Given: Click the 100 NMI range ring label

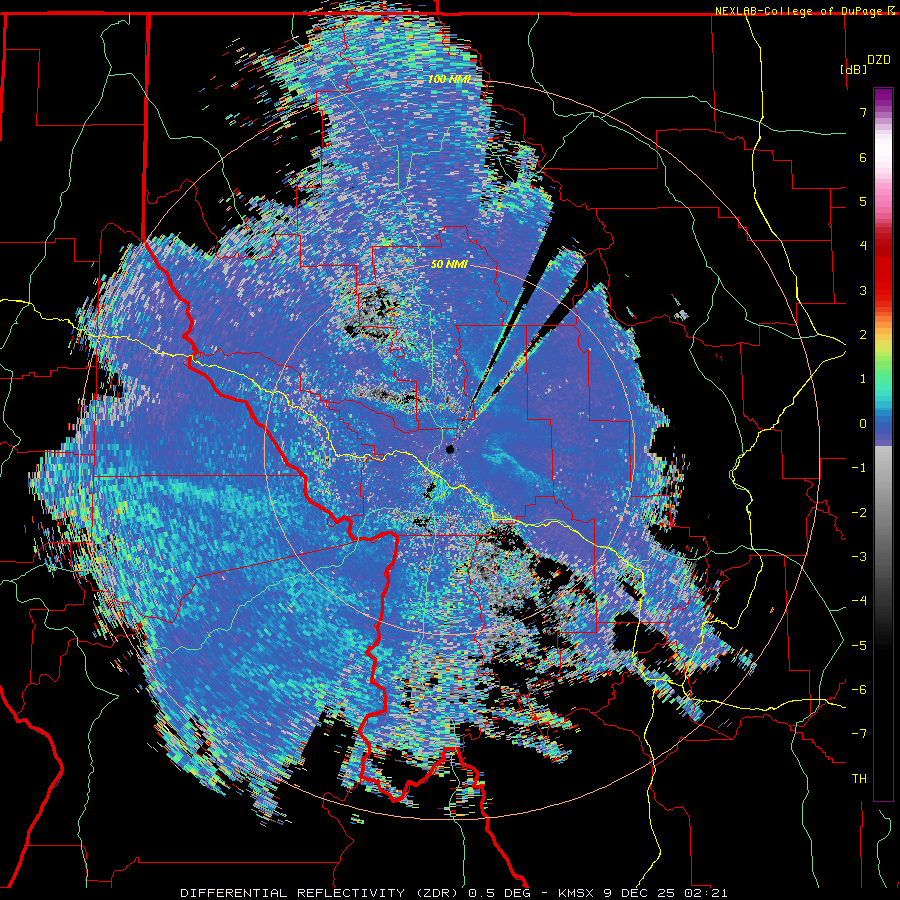Looking at the screenshot, I should click(x=449, y=79).
